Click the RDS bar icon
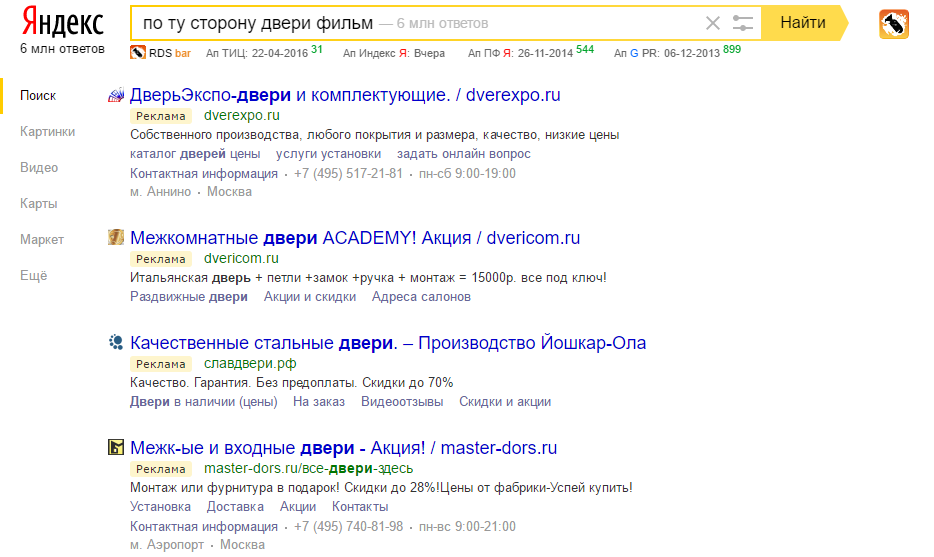The image size is (934, 557). pos(138,52)
